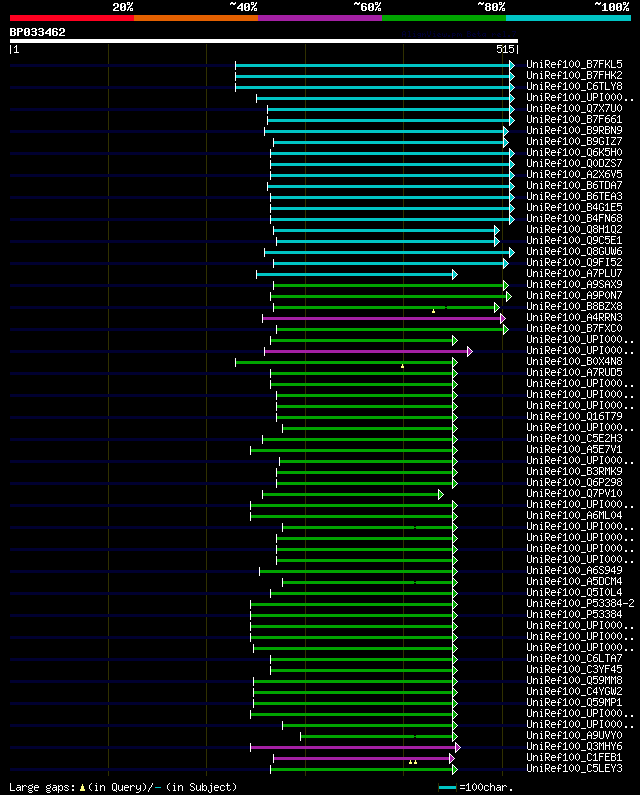This screenshot has height=795, width=640.
Task: Select UniRef100_A6ML04 entry
Action: click(574, 516)
